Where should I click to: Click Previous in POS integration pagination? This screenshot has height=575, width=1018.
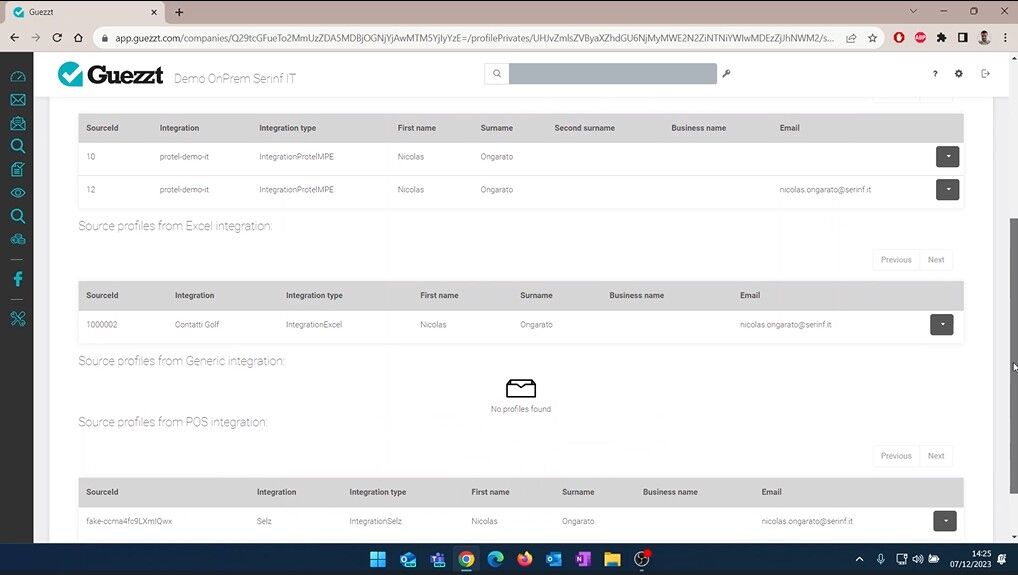pyautogui.click(x=895, y=456)
